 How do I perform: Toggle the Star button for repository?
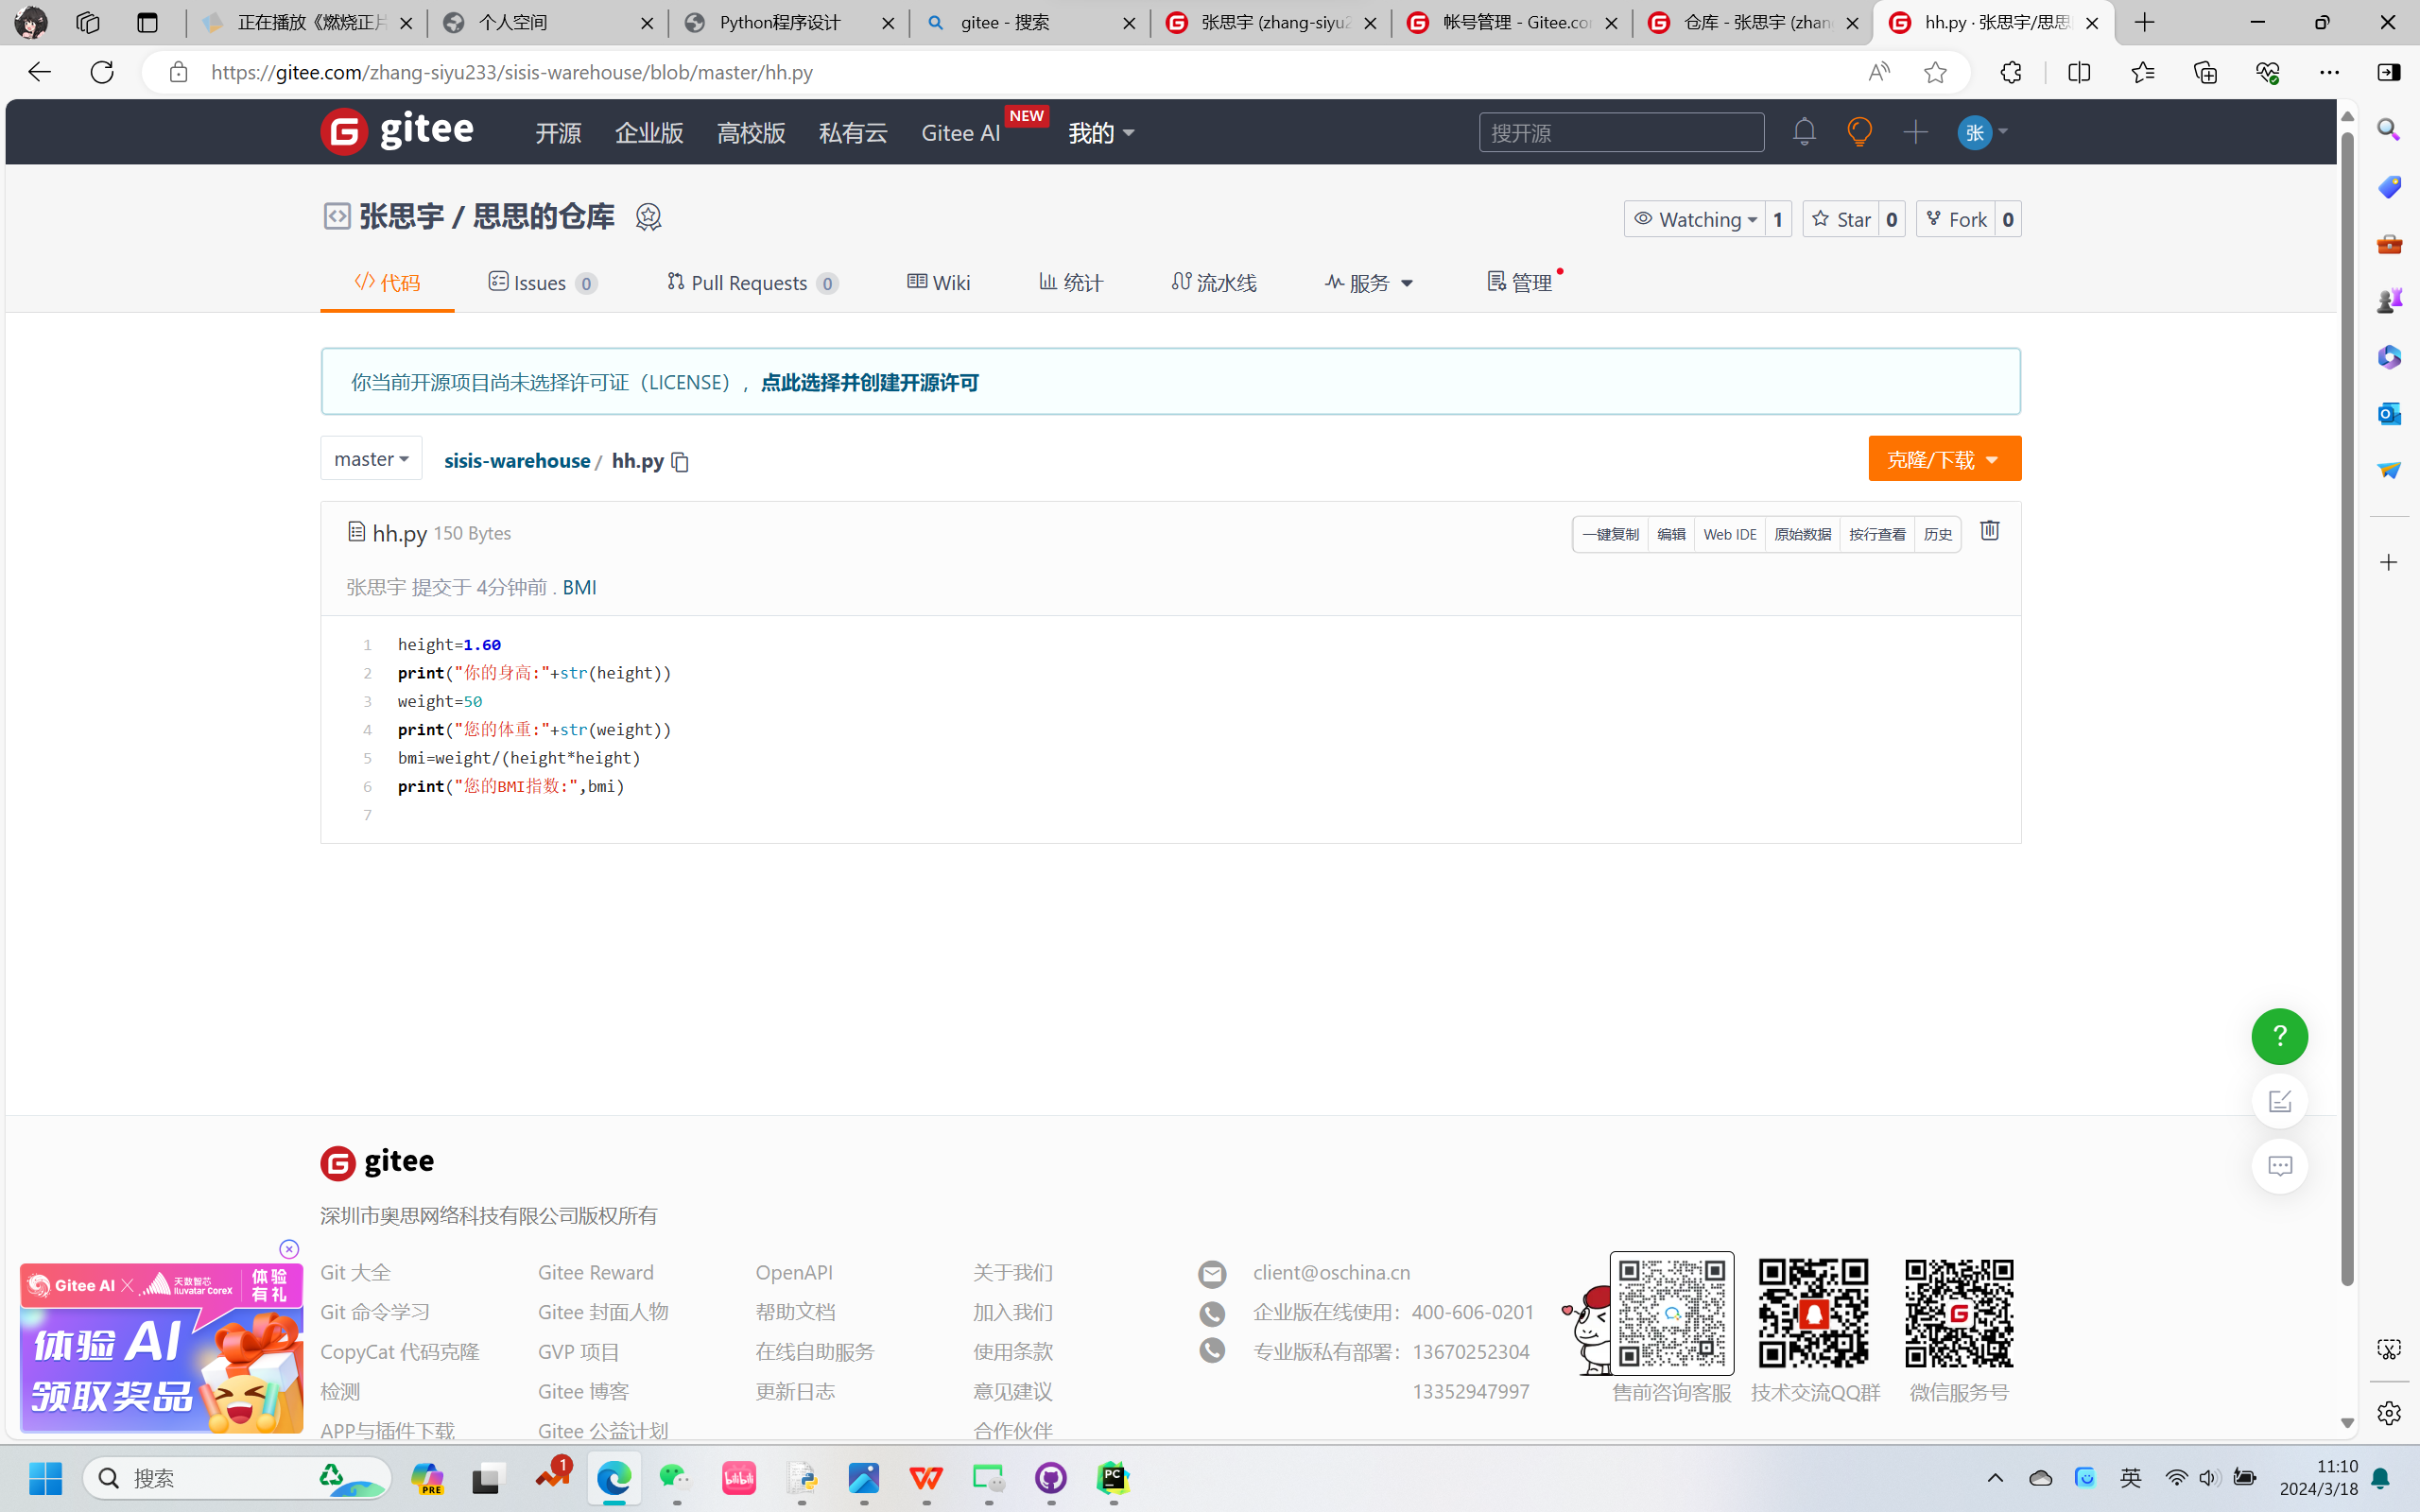pyautogui.click(x=1842, y=219)
